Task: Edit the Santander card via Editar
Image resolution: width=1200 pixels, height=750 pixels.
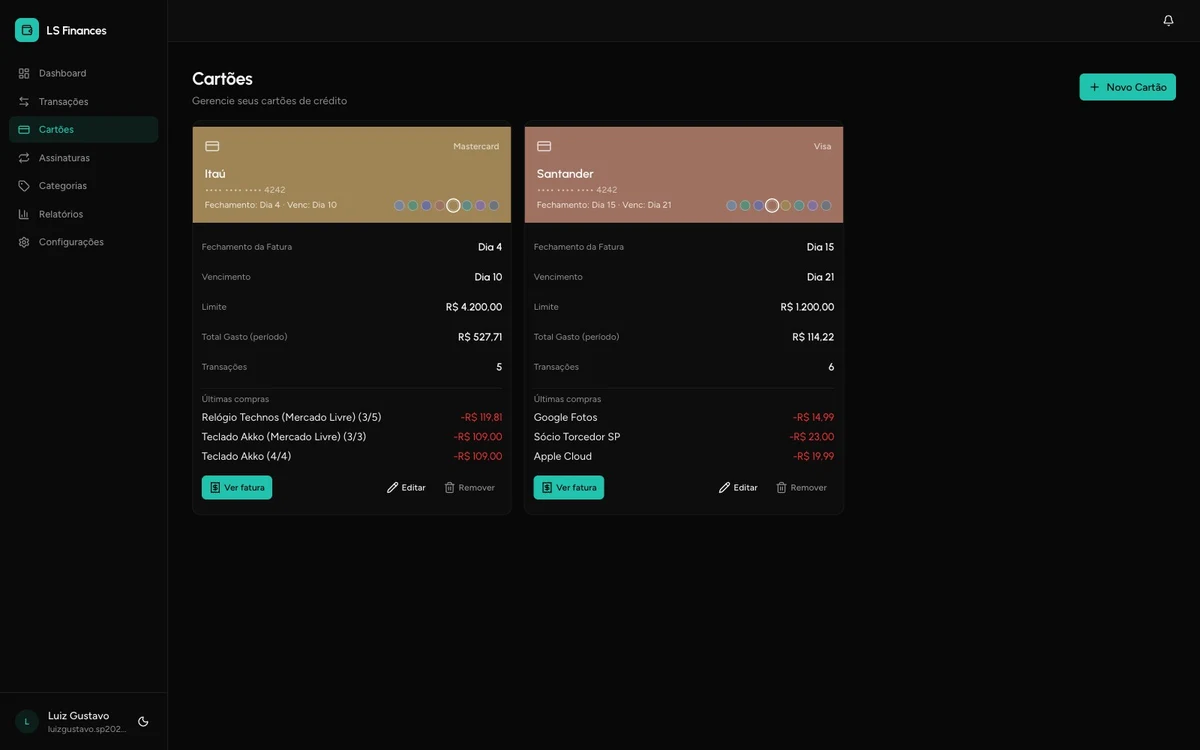Action: click(x=738, y=487)
